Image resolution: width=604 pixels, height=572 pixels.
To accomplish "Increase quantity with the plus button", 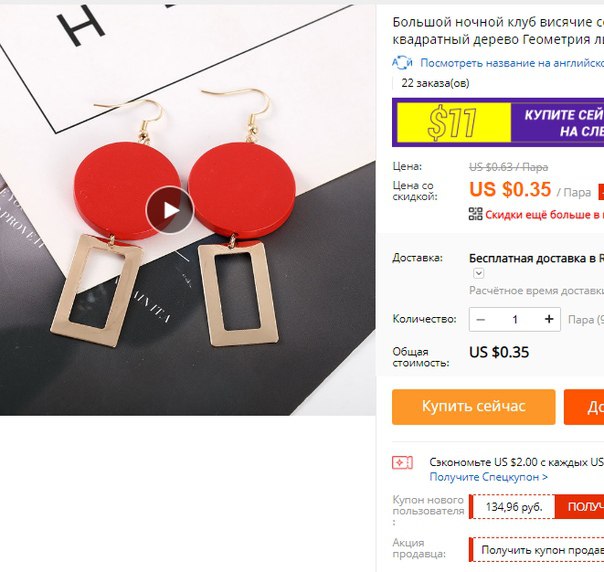I will click(549, 319).
